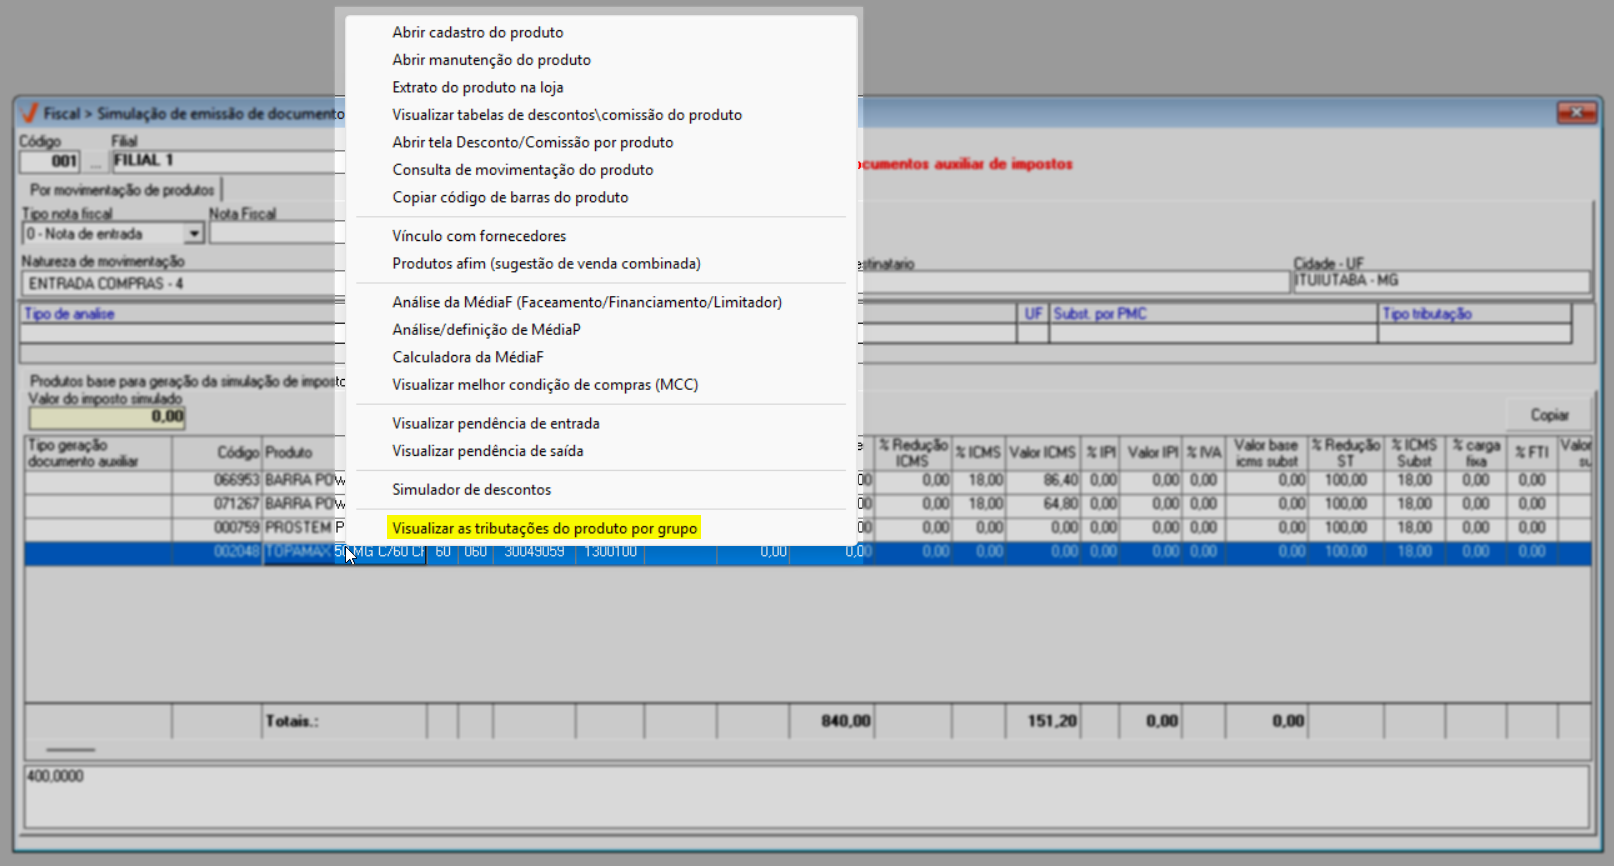The width and height of the screenshot is (1614, 866).
Task: Switch to 'Por movimentação de produtos' tab
Action: click(x=122, y=190)
